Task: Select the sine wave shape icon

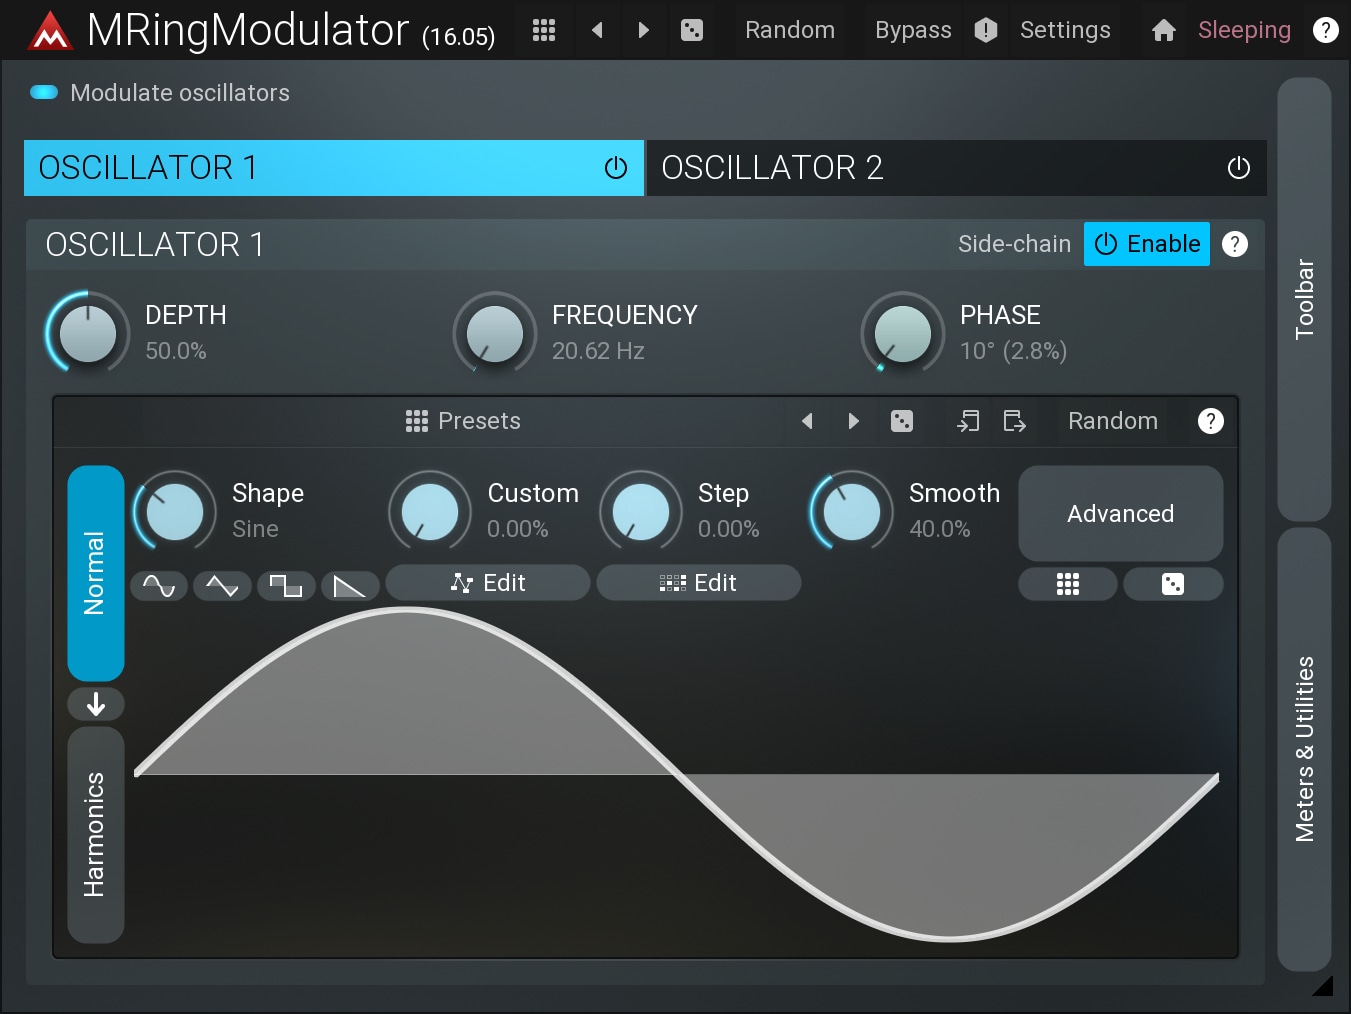Action: coord(159,586)
